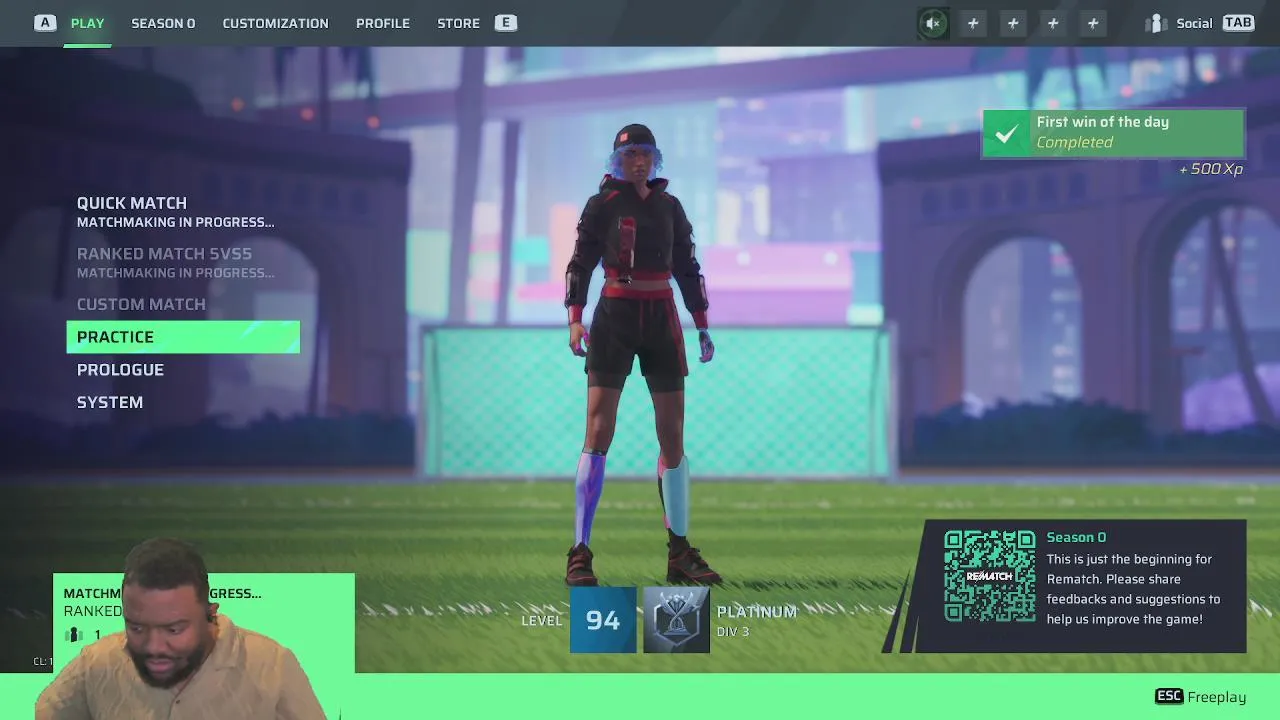1280x720 pixels.
Task: Click the ESC key hint badge
Action: click(x=1169, y=696)
